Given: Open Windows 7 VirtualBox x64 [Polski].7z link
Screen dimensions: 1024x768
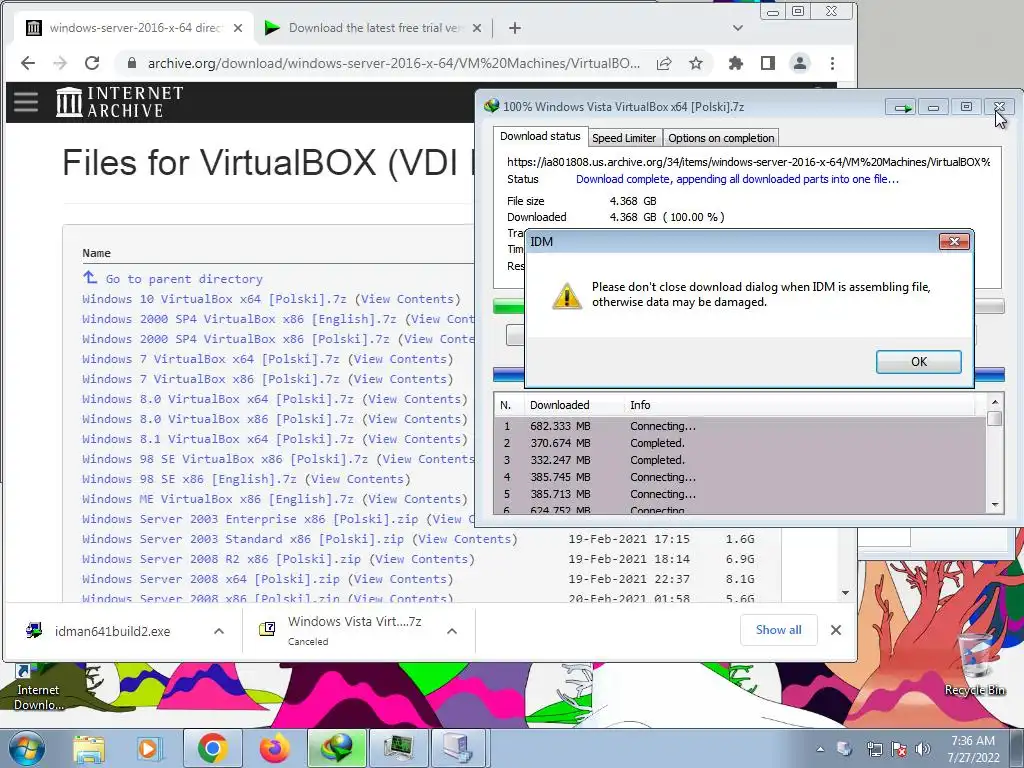Looking at the screenshot, I should 211,359.
